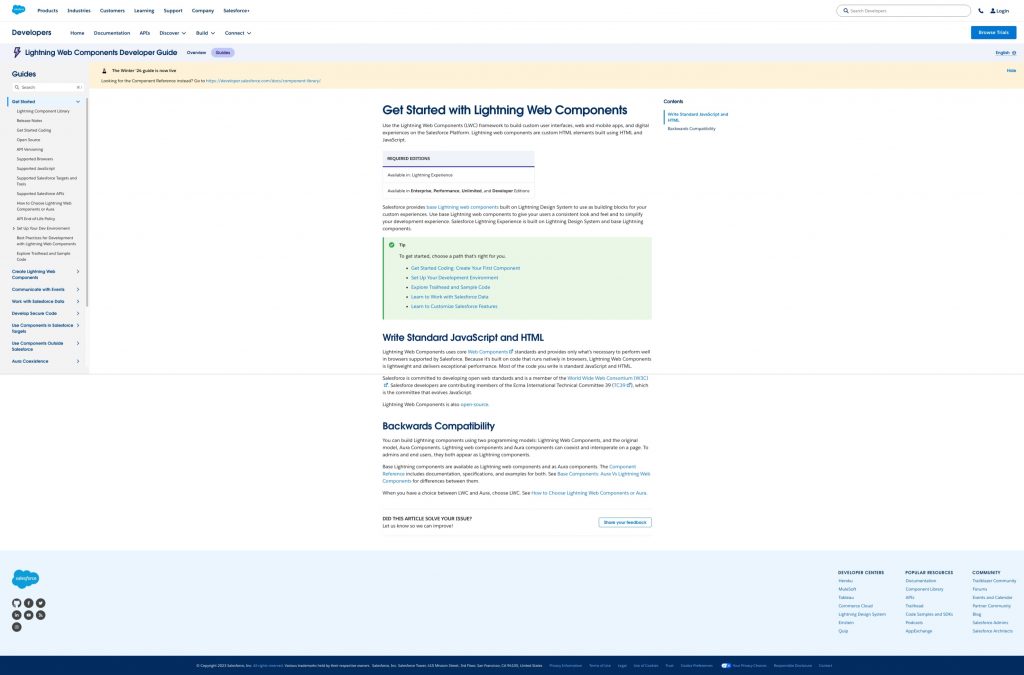The height and width of the screenshot is (675, 1024).
Task: Click the Search Developers input field
Action: tap(903, 10)
